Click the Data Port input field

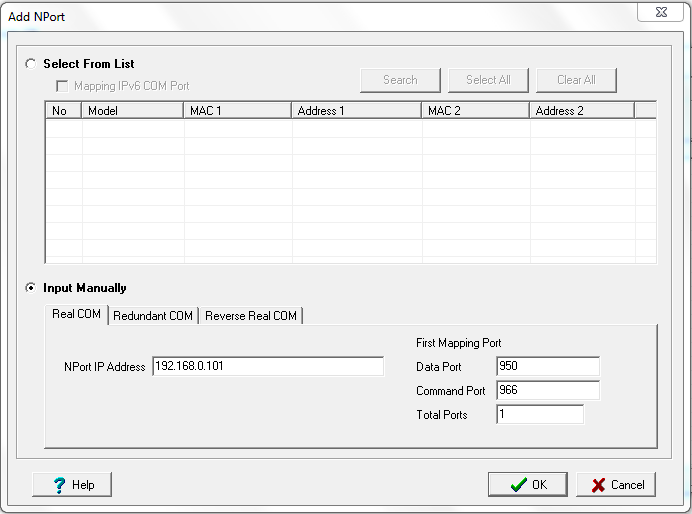548,366
